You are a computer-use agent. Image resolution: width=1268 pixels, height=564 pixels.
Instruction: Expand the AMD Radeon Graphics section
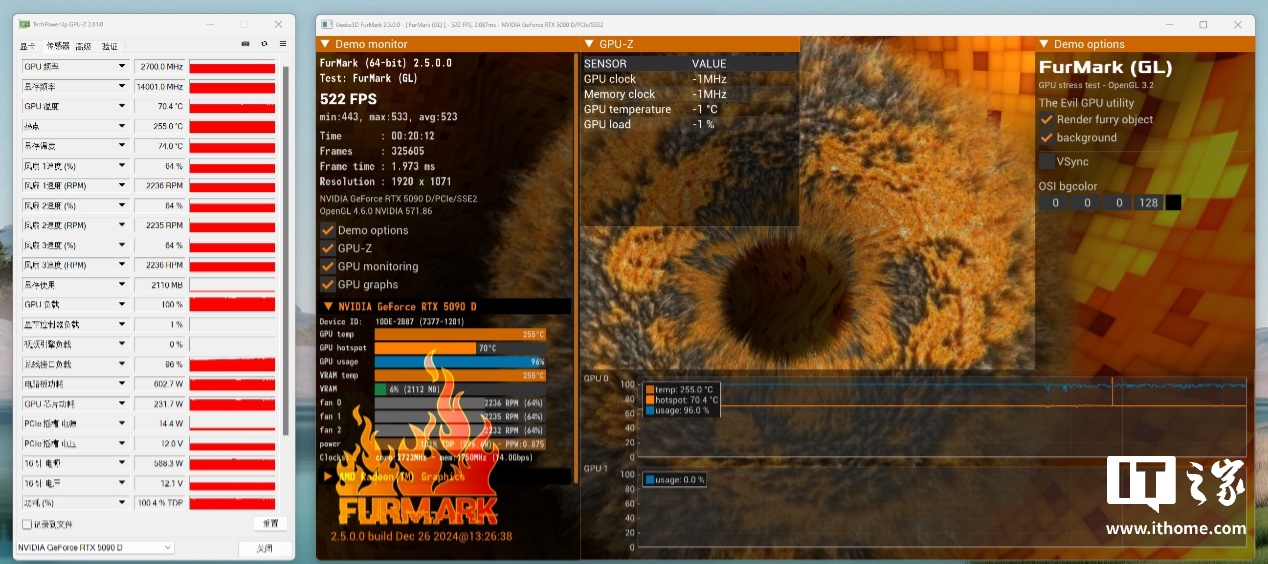coord(327,477)
